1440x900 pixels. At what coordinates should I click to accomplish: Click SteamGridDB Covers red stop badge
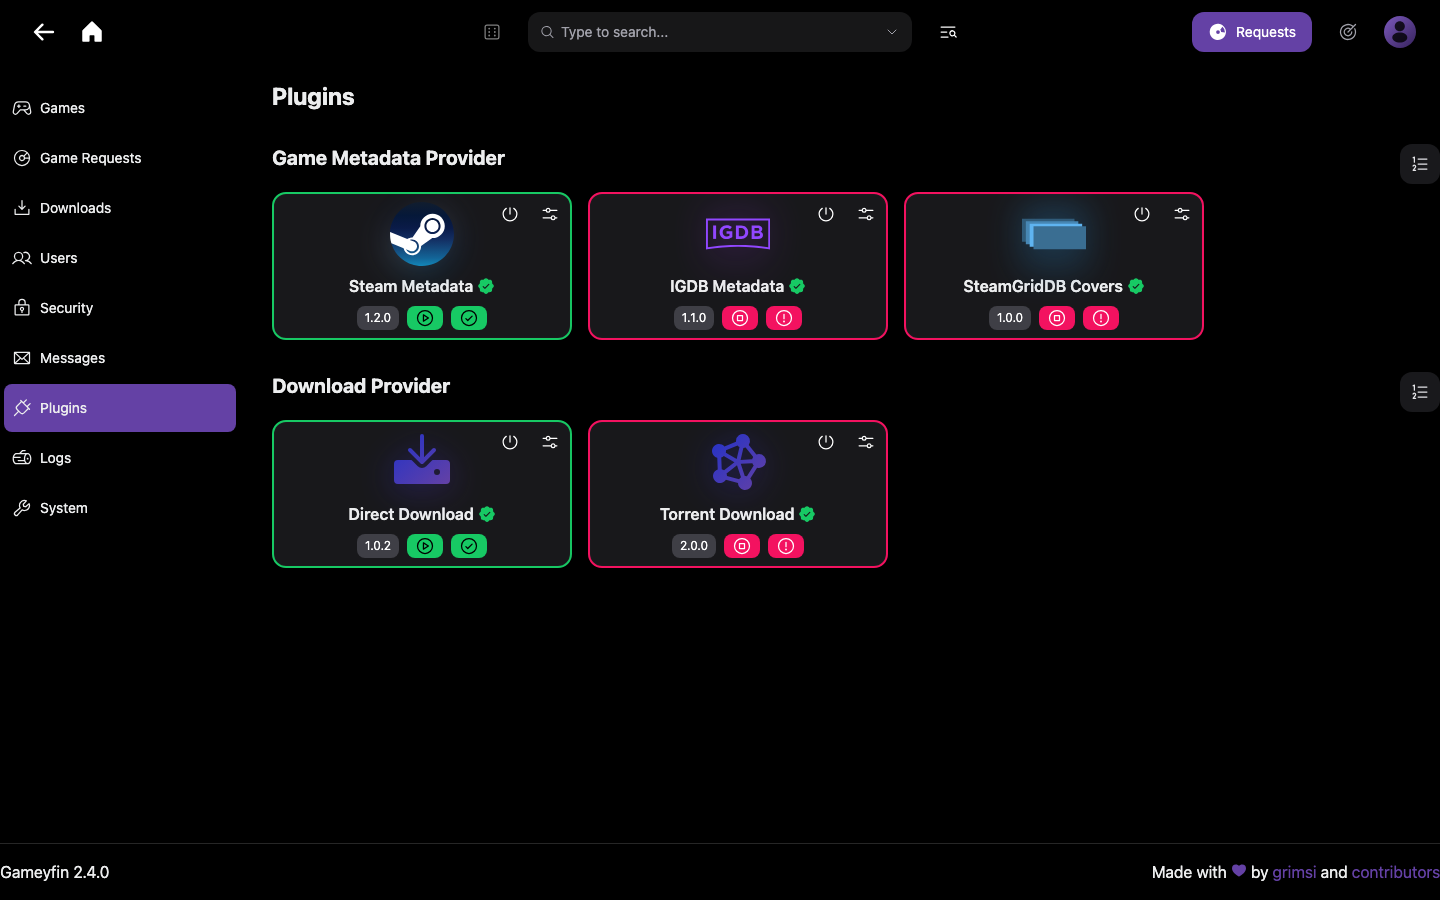tap(1057, 318)
